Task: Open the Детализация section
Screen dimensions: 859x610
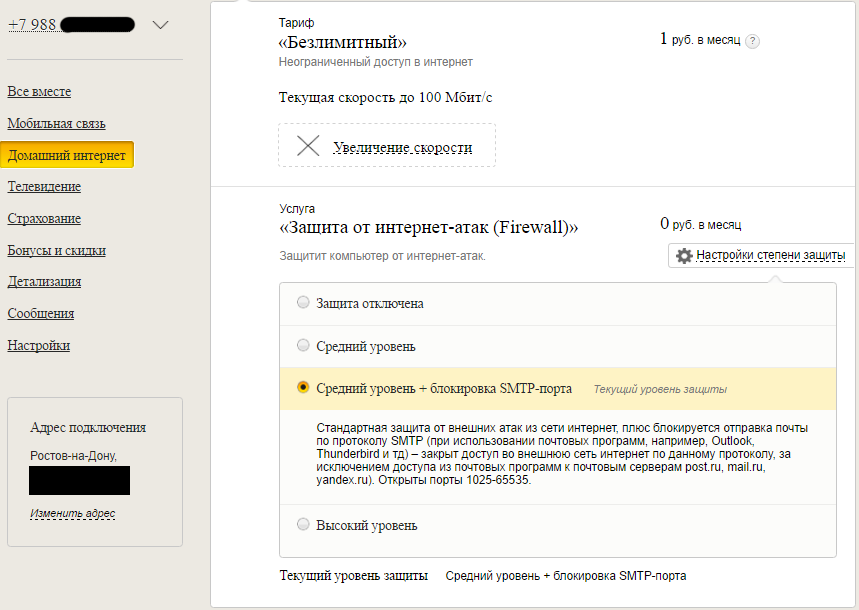Action: click(x=45, y=282)
